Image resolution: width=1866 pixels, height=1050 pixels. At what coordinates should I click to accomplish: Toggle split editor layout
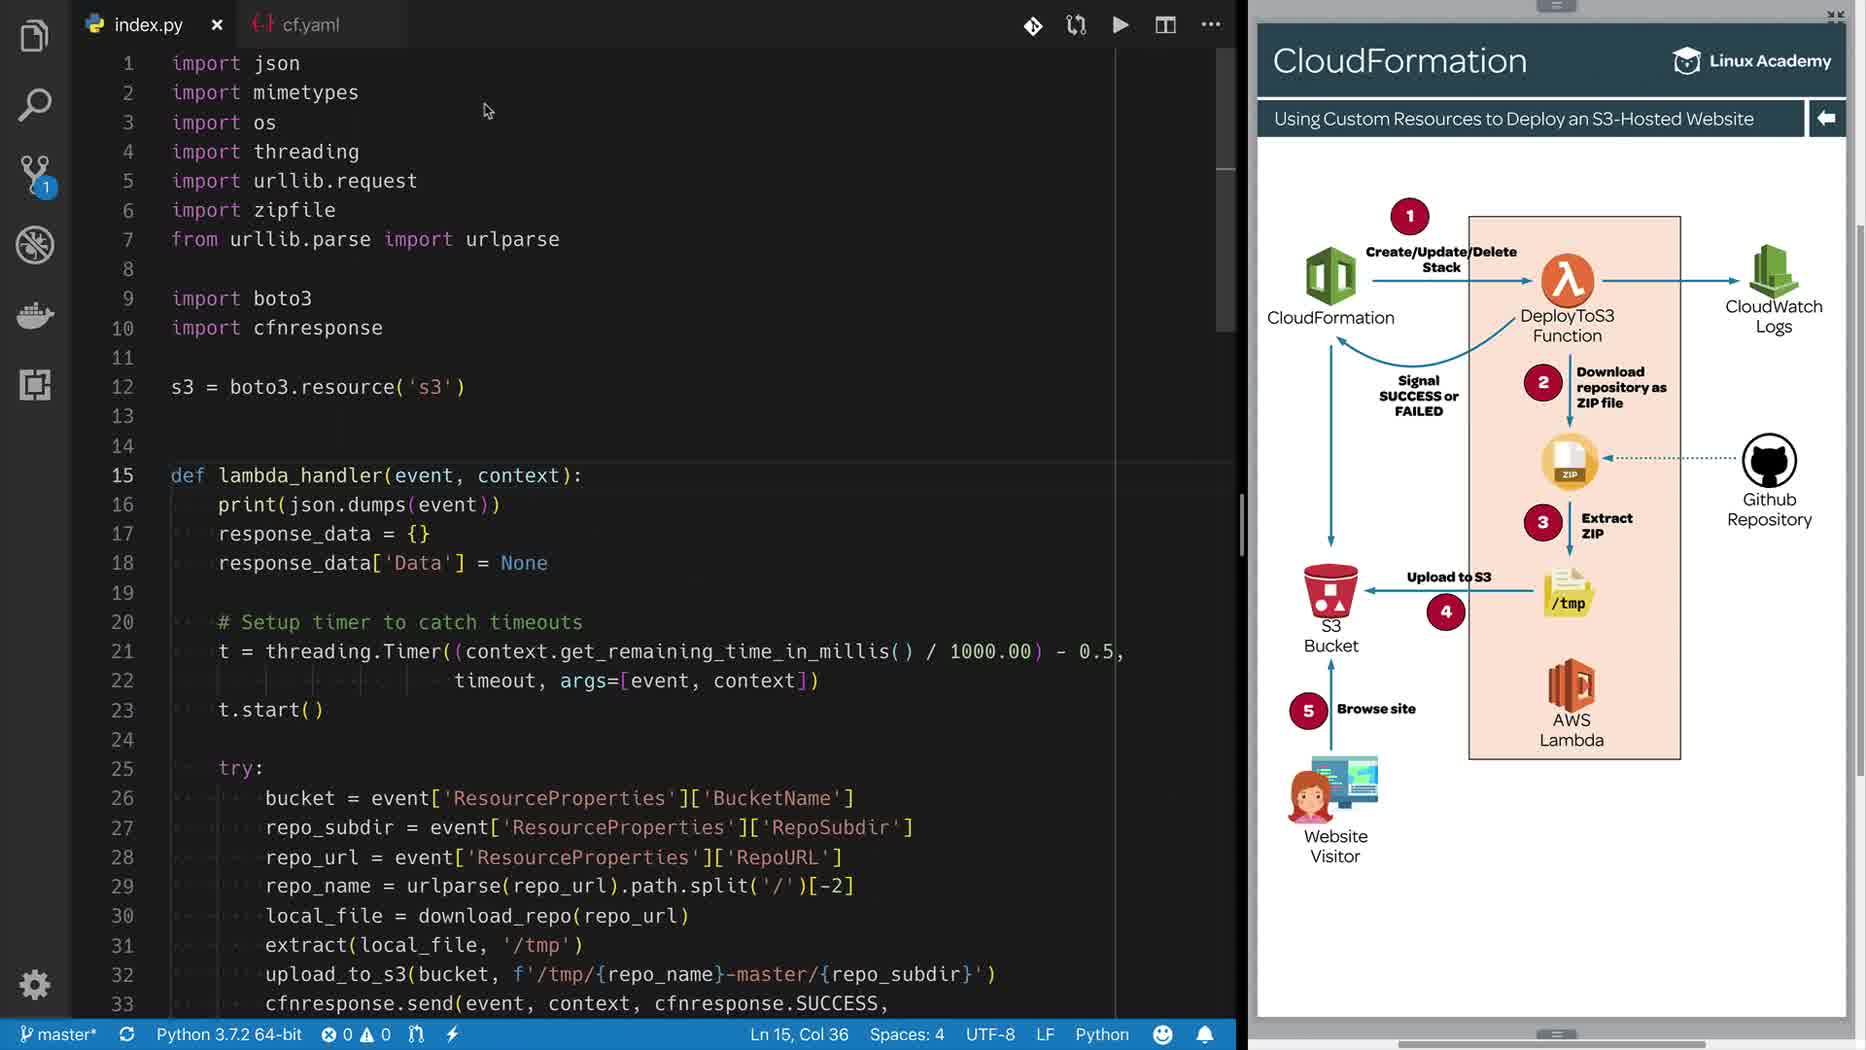1165,25
